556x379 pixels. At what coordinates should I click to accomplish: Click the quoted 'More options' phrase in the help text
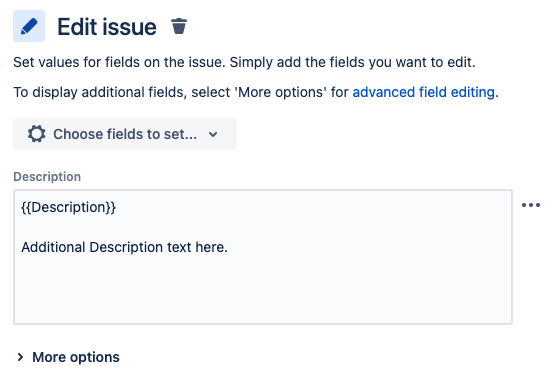pos(280,92)
